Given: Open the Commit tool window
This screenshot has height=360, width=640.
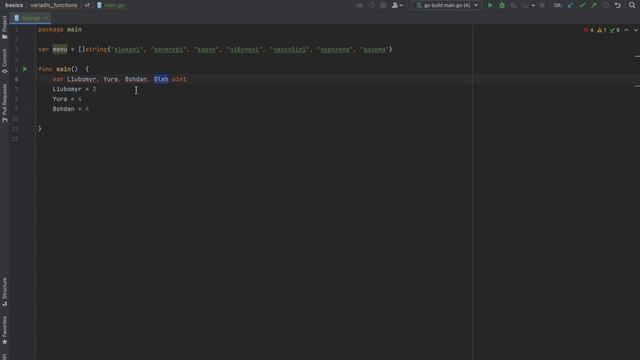Looking at the screenshot, I should (4, 61).
